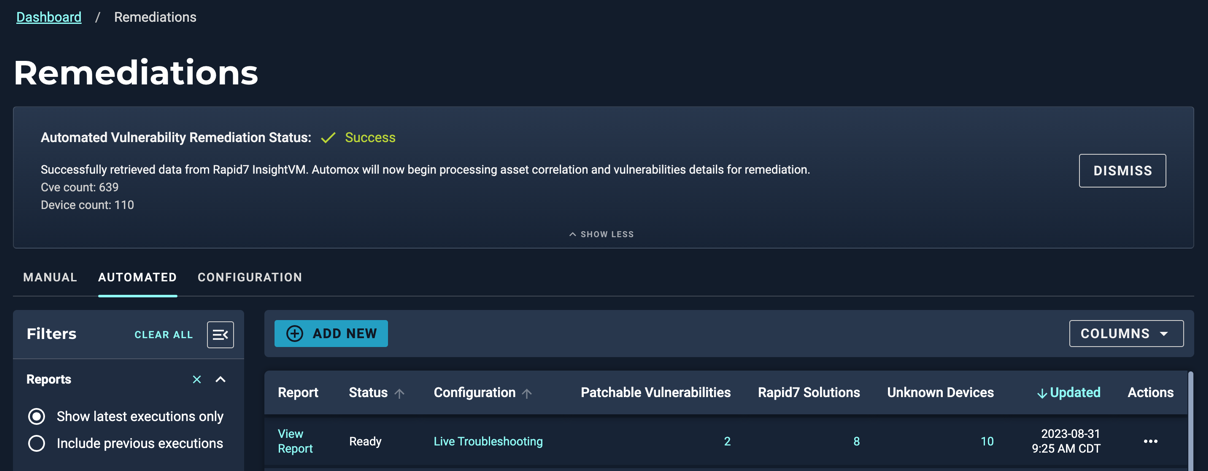Open the Columns dropdown

tap(1126, 334)
